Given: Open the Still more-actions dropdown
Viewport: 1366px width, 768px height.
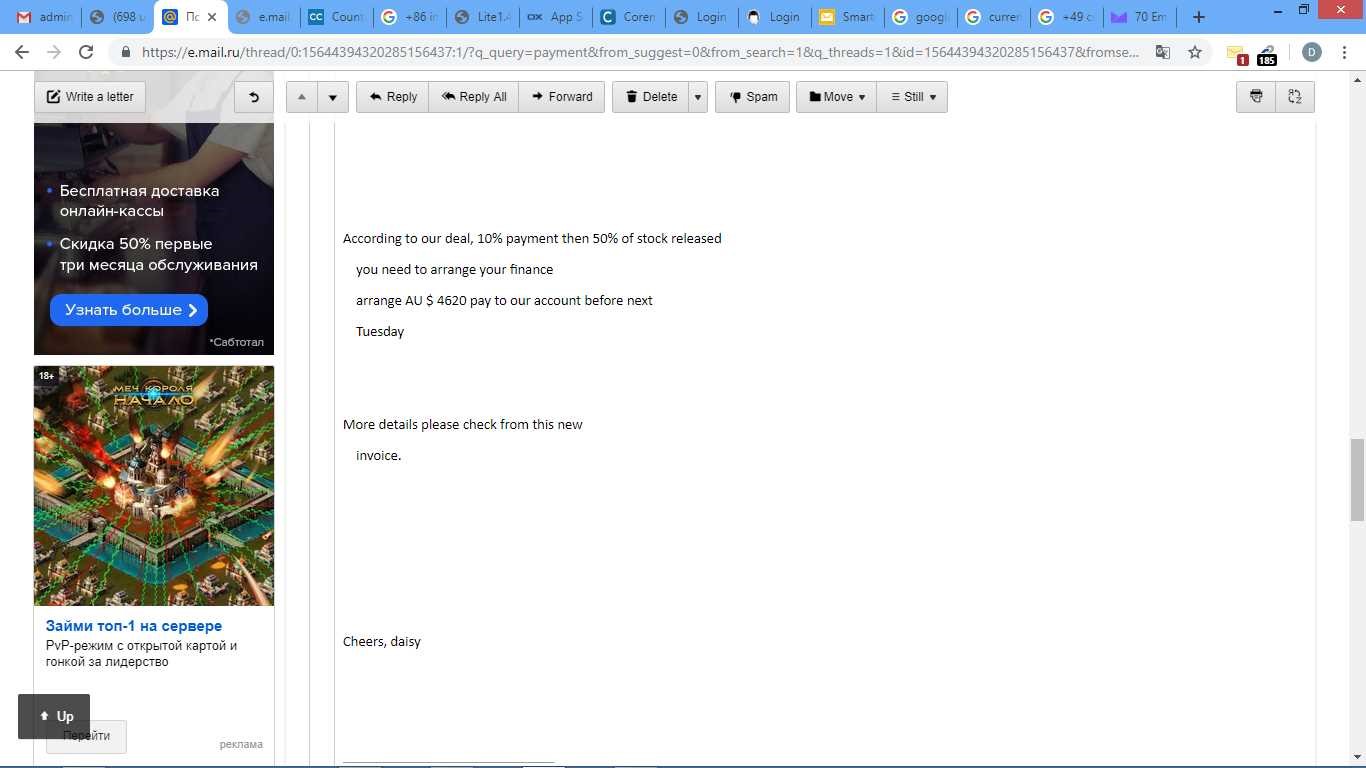Looking at the screenshot, I should pyautogui.click(x=912, y=97).
